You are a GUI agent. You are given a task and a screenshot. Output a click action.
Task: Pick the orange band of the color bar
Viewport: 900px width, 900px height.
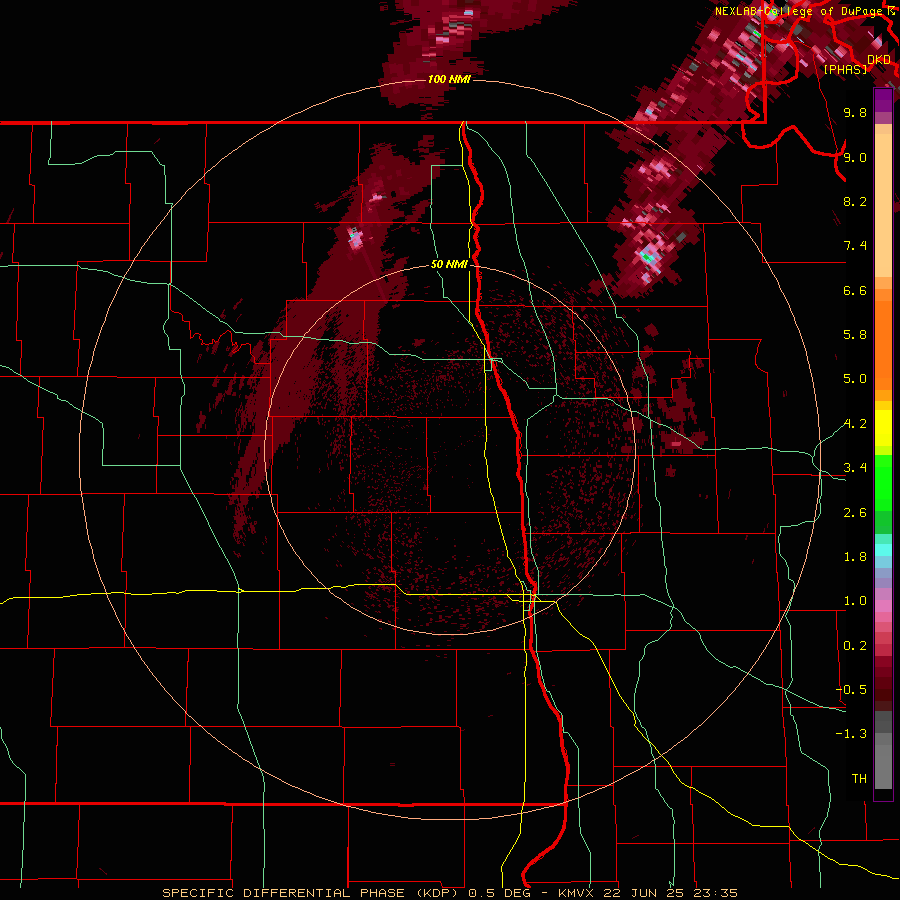tap(883, 345)
